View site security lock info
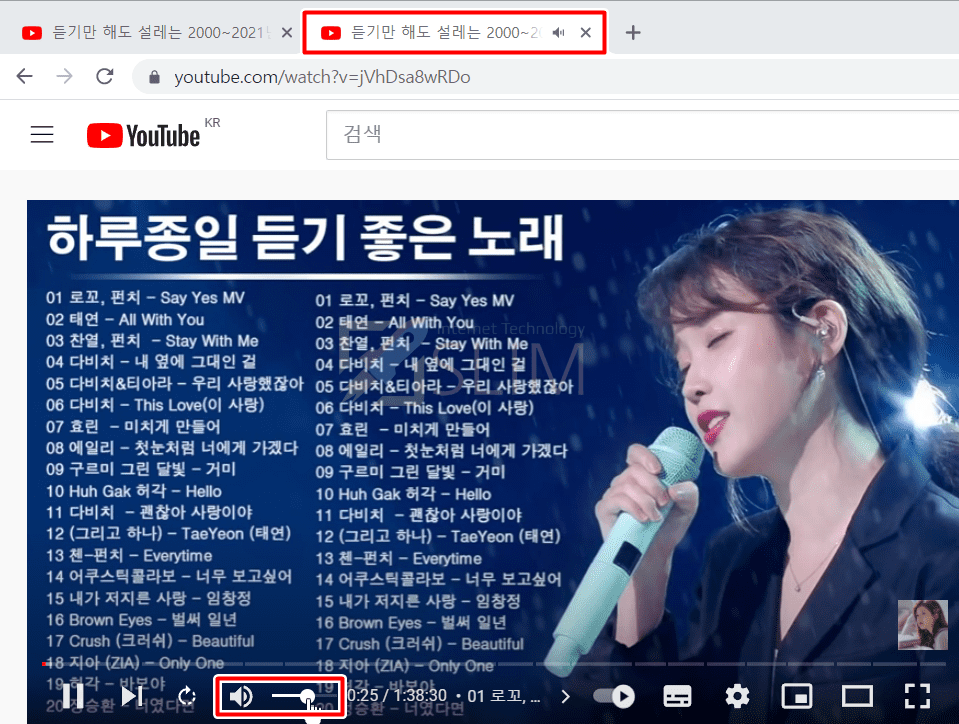959x724 pixels. tap(154, 77)
